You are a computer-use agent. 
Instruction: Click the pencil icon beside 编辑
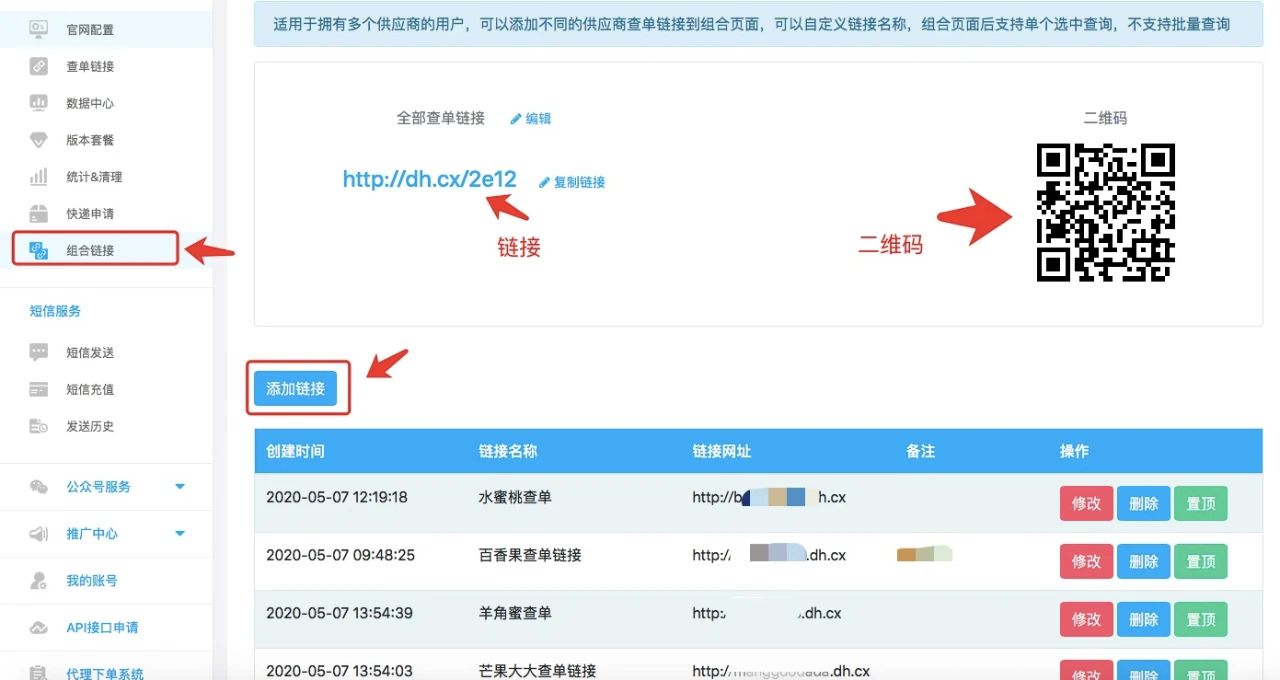pyautogui.click(x=516, y=118)
